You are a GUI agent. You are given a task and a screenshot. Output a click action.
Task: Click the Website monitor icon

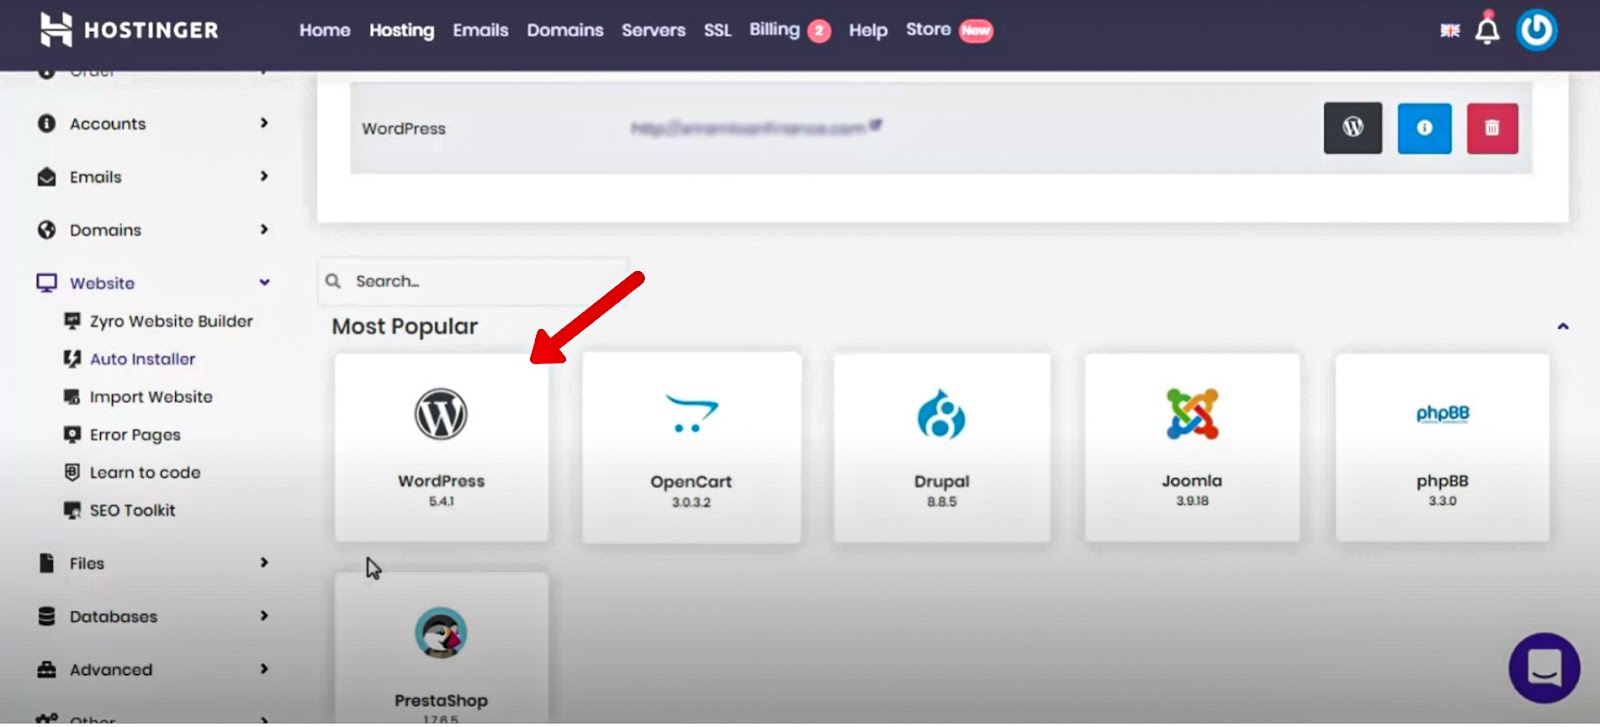[46, 283]
